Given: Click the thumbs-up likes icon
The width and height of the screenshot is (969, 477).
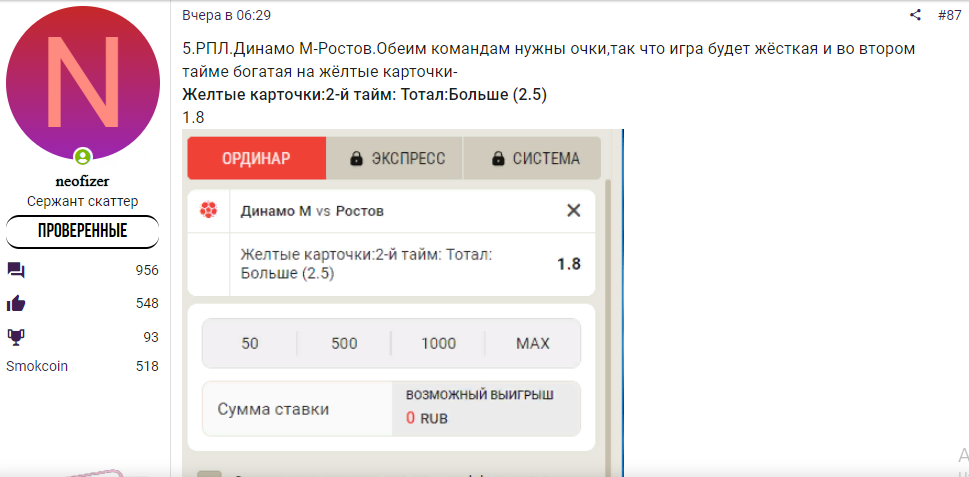Looking at the screenshot, I should point(16,303).
